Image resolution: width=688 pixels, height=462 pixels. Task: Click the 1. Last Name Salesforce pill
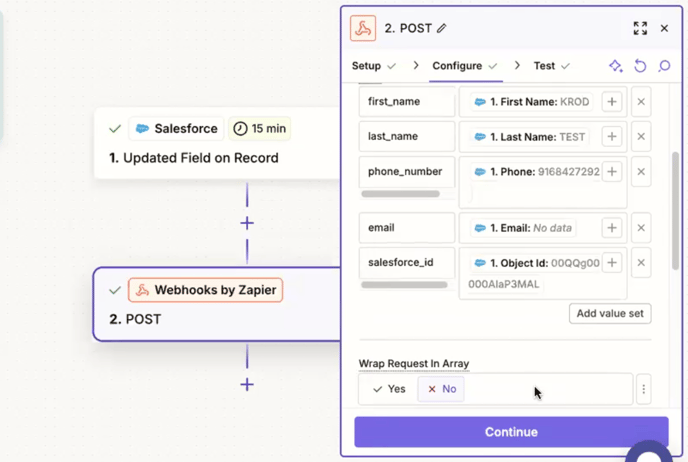tap(530, 137)
